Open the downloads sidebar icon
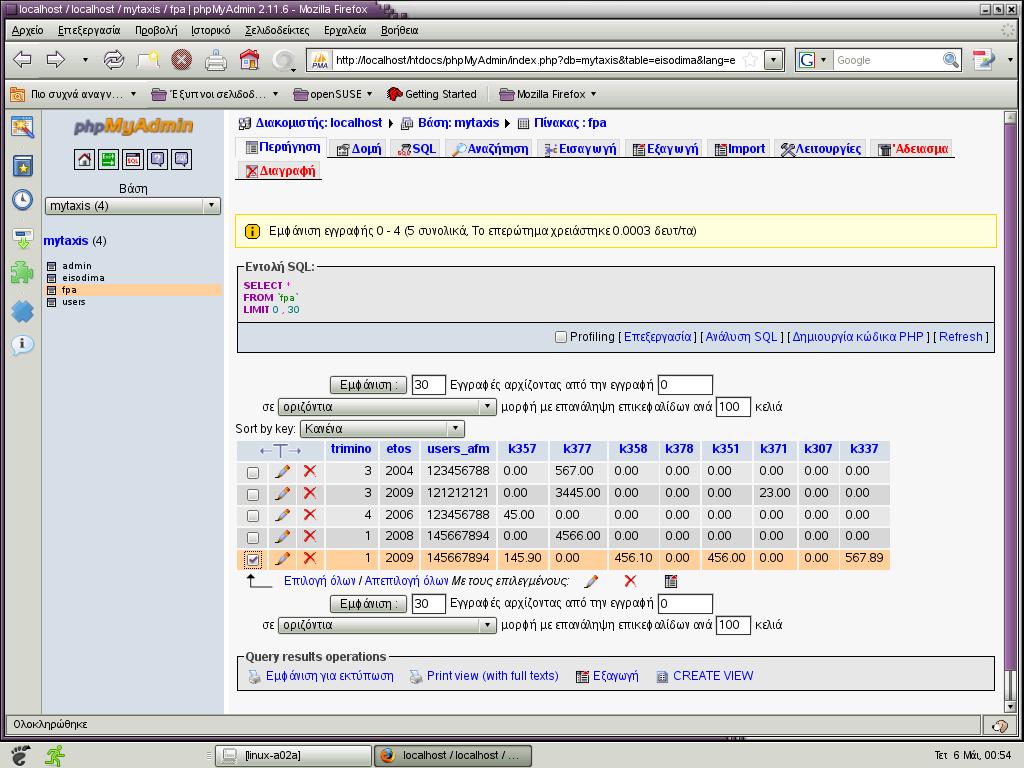This screenshot has width=1024, height=768. point(22,238)
